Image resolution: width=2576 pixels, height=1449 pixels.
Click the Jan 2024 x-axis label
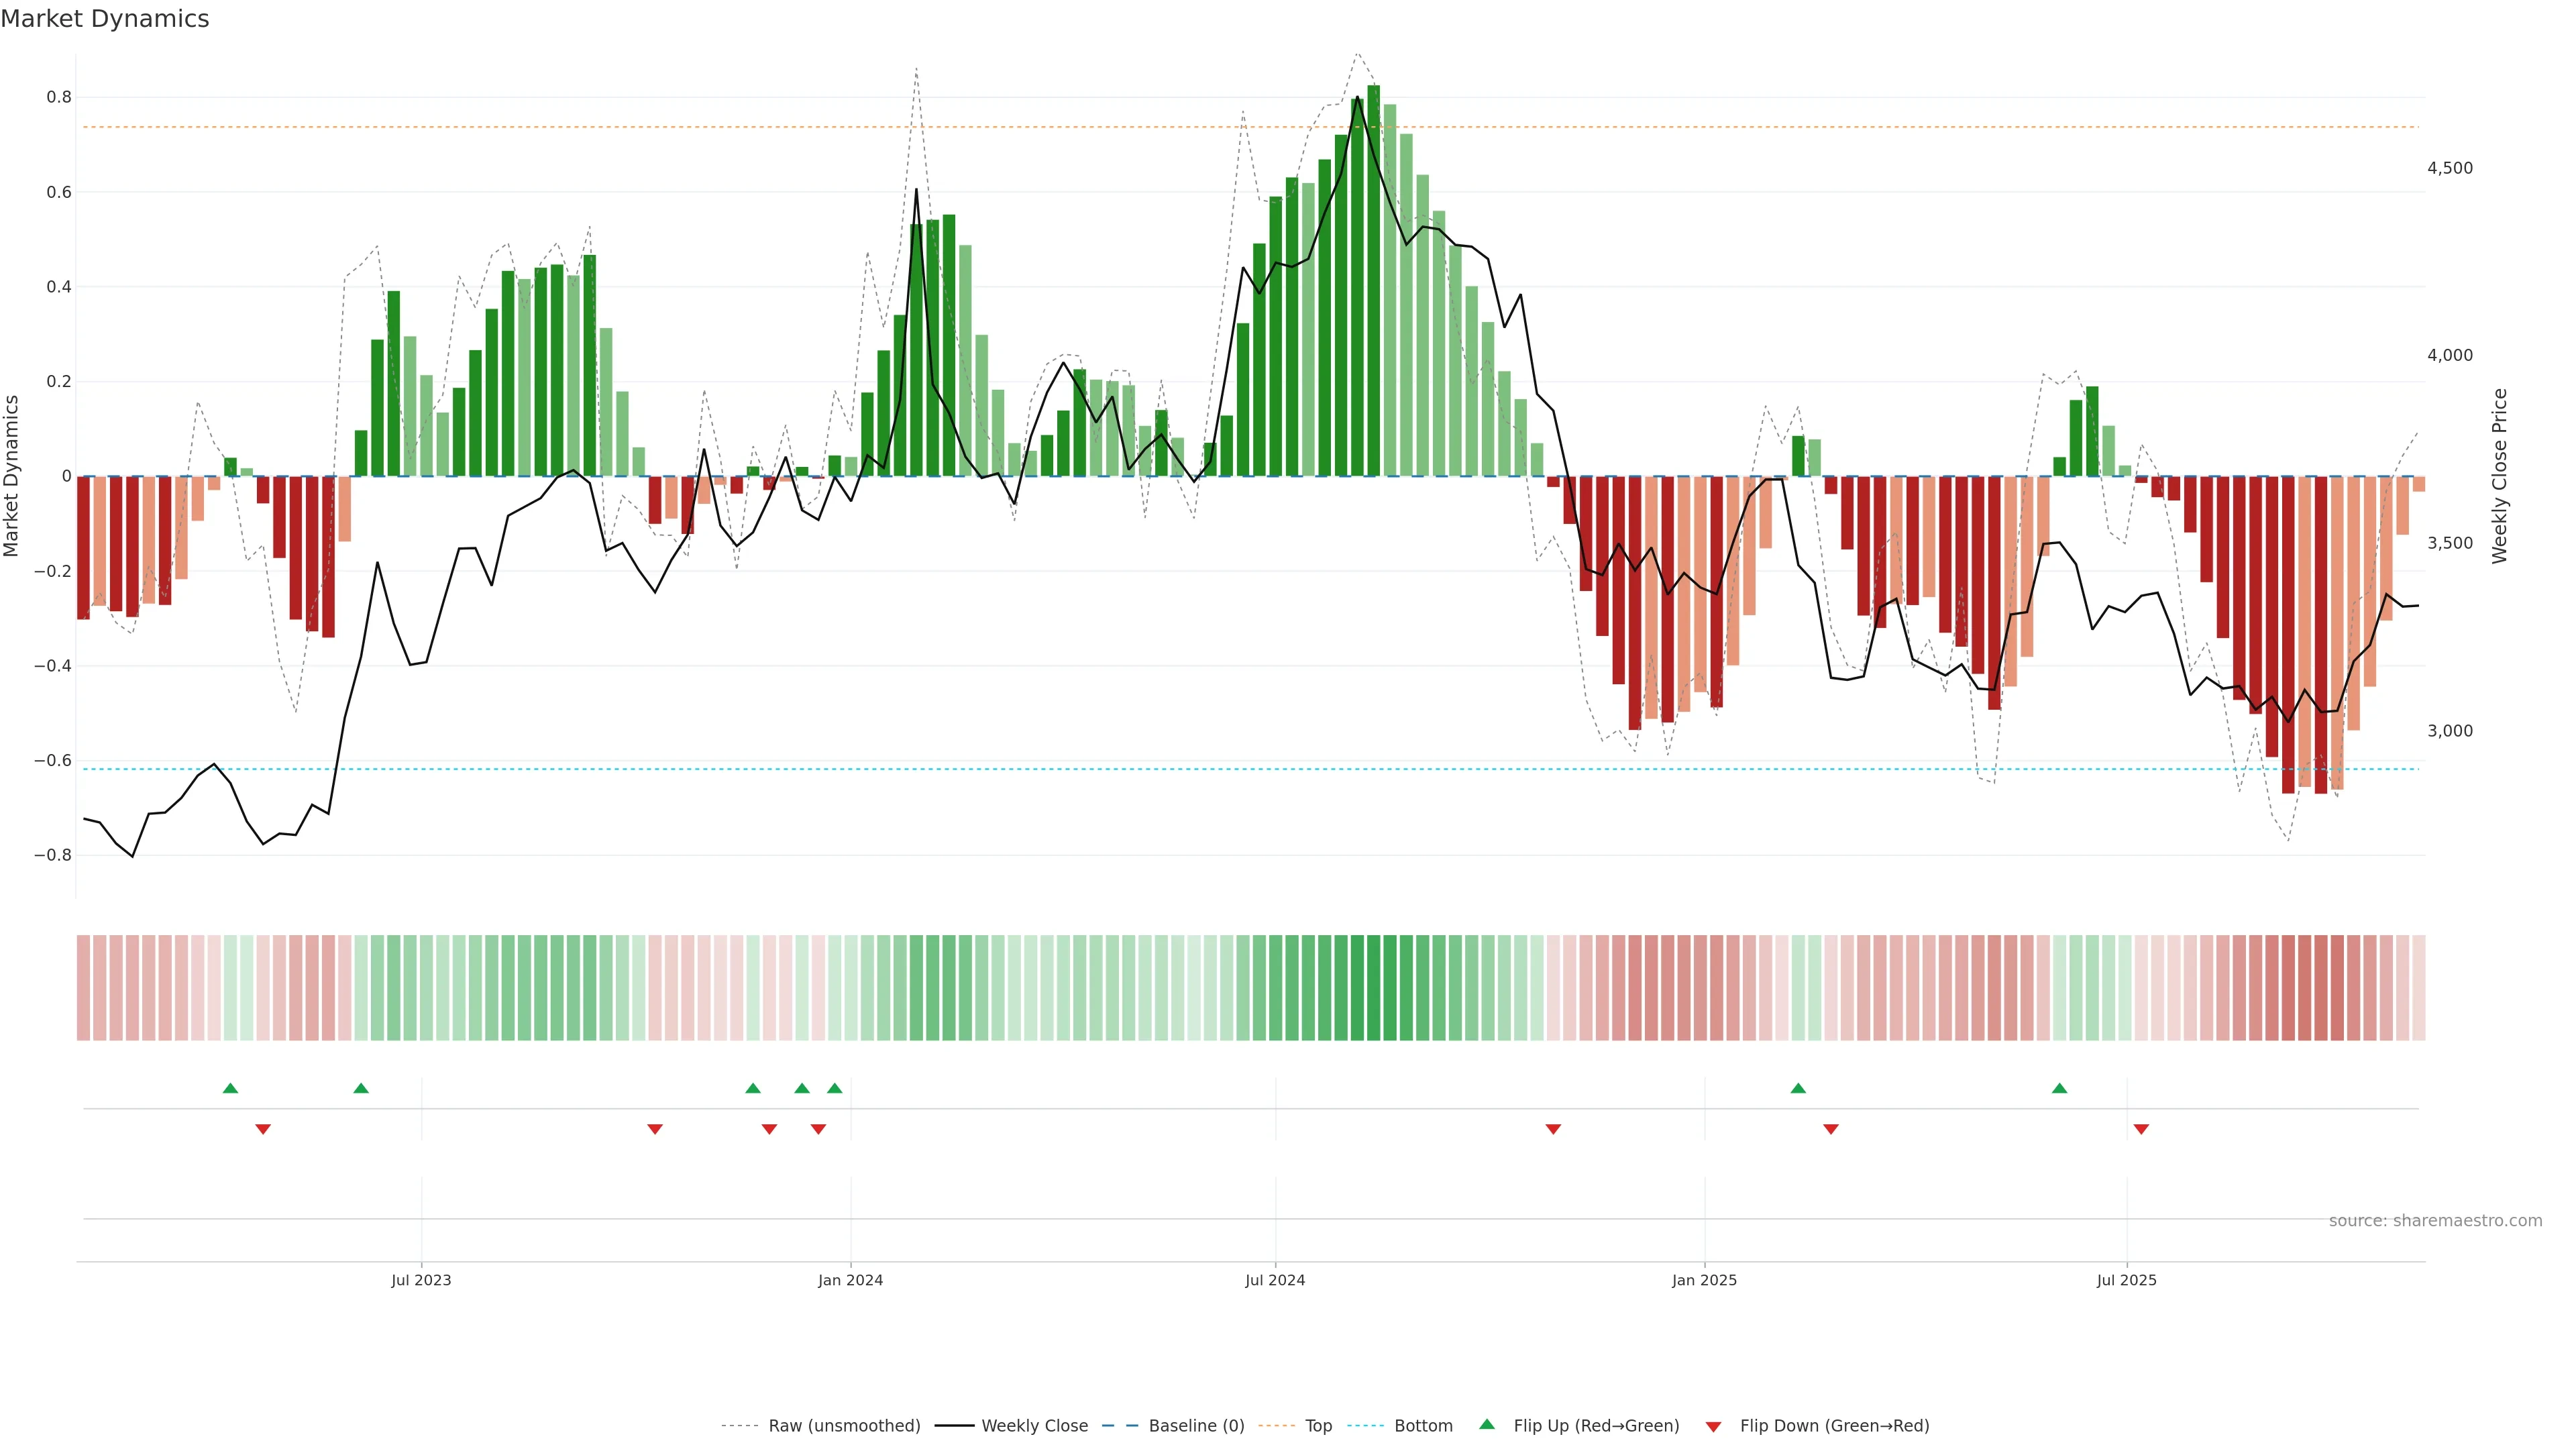pyautogui.click(x=850, y=1280)
